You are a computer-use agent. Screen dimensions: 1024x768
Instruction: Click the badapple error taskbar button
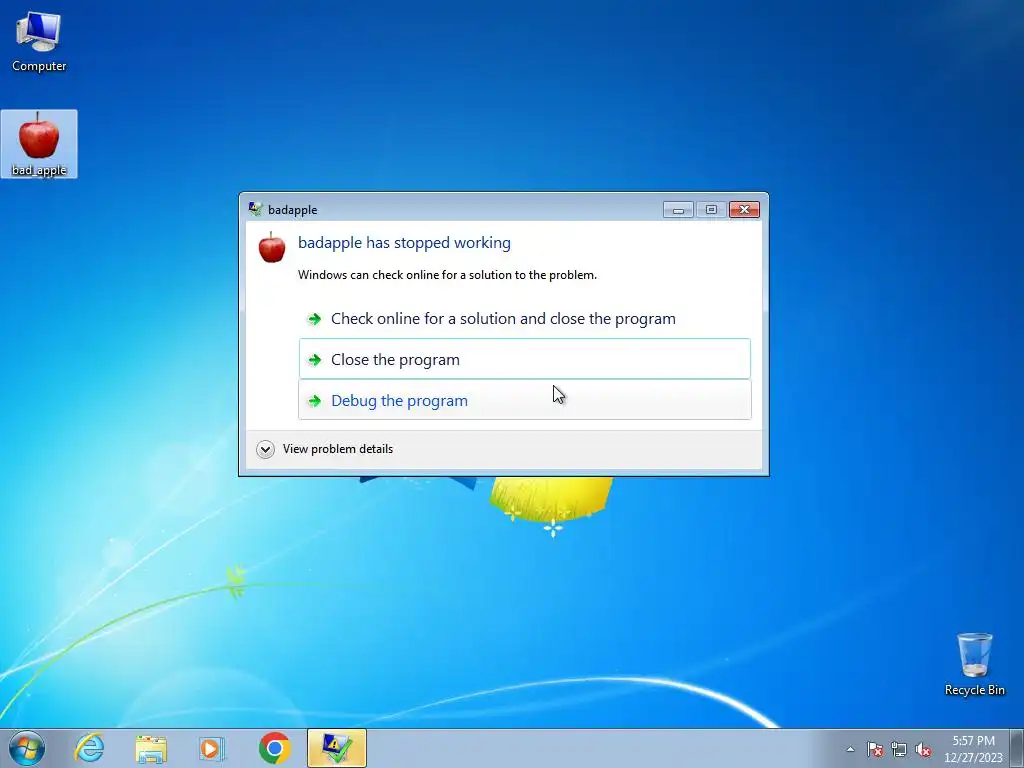pyautogui.click(x=337, y=748)
